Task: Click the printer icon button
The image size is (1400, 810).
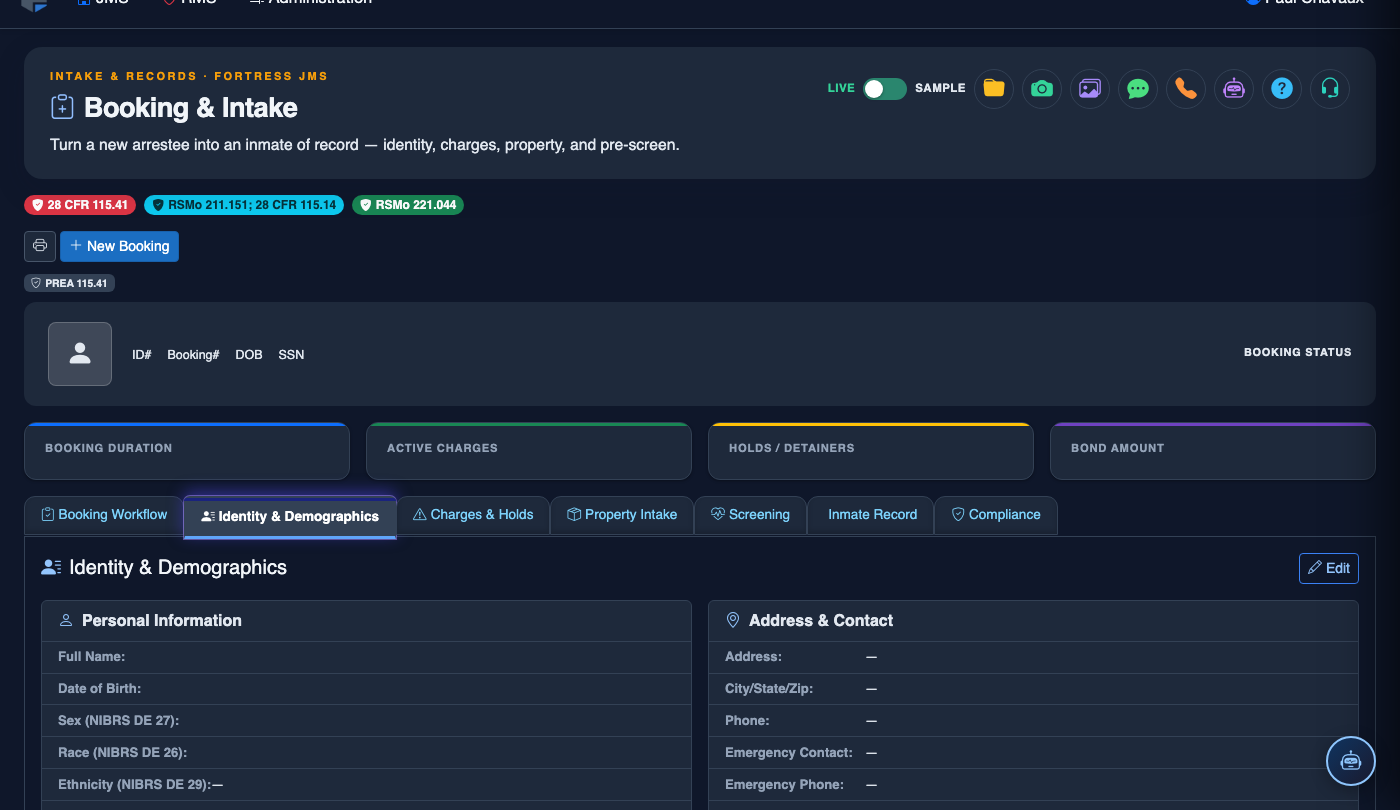Action: (x=40, y=246)
